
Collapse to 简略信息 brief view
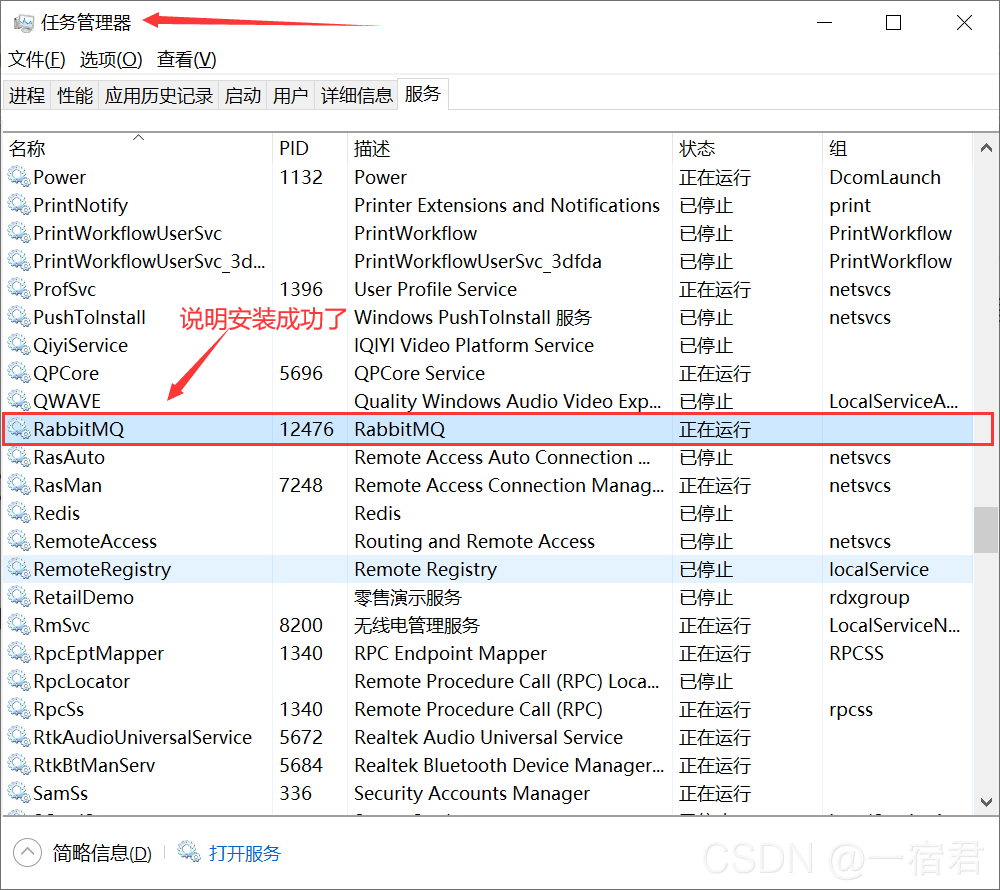click(x=83, y=852)
